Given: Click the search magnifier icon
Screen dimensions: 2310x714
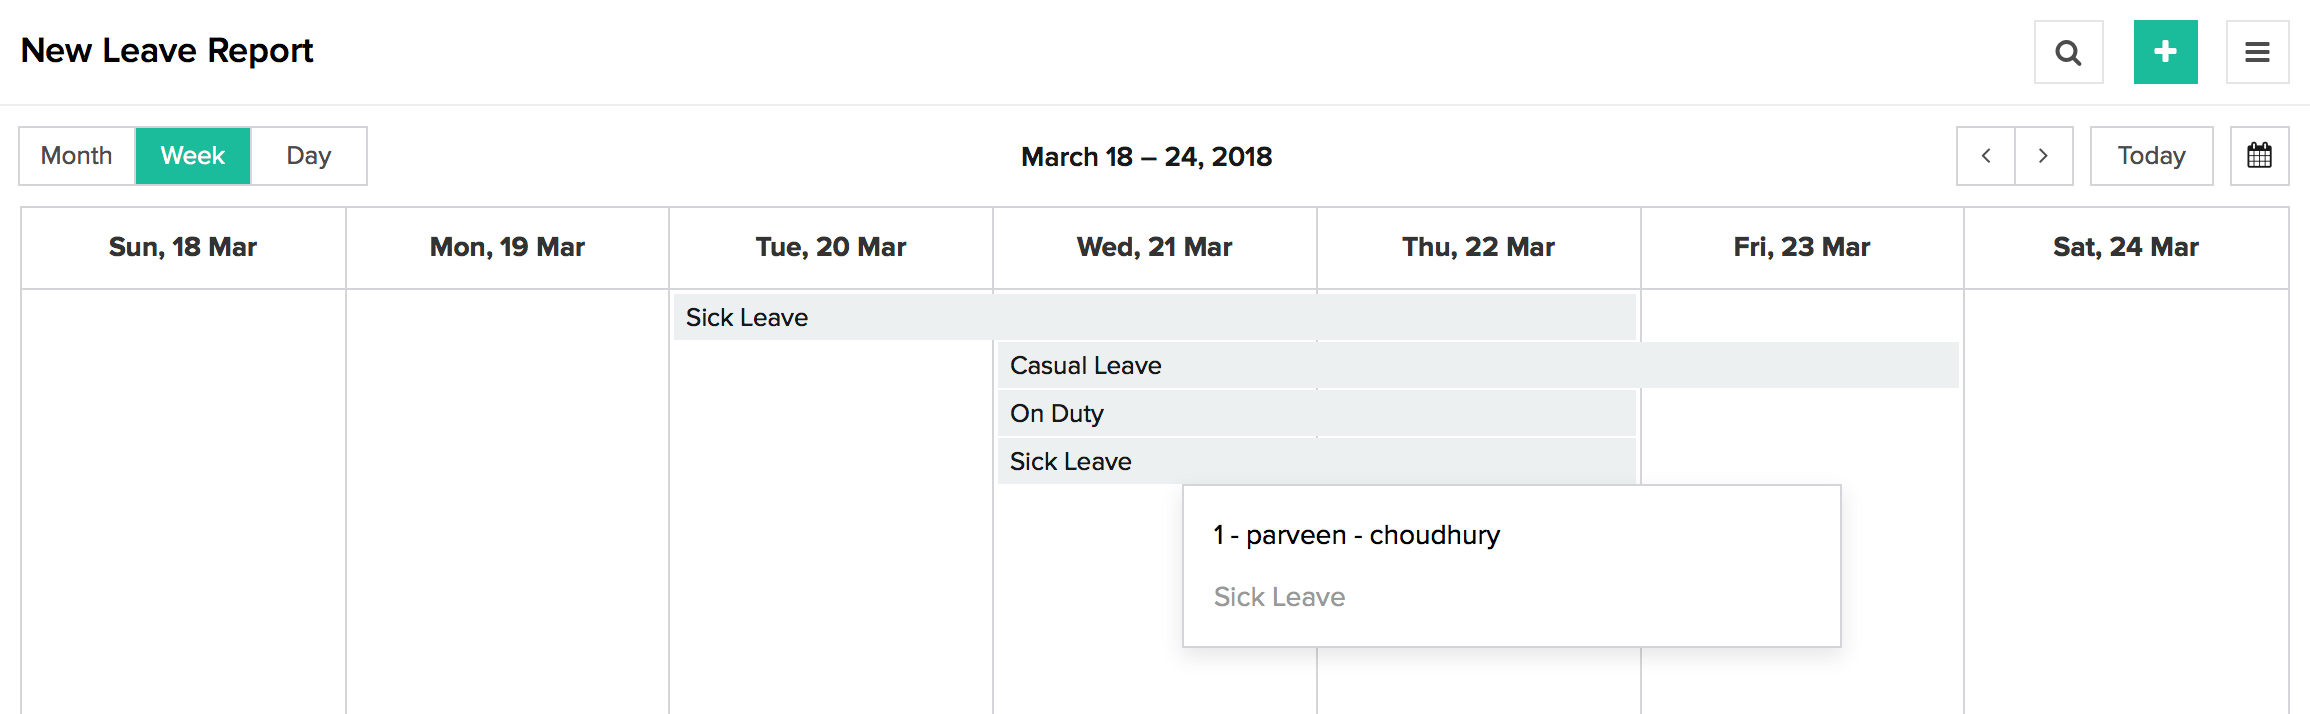Looking at the screenshot, I should click(2068, 52).
